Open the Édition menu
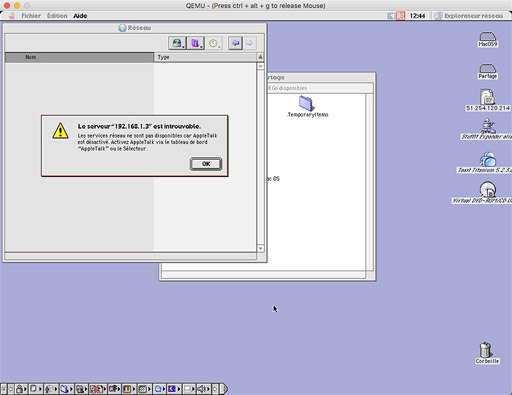512x395 pixels. point(57,16)
